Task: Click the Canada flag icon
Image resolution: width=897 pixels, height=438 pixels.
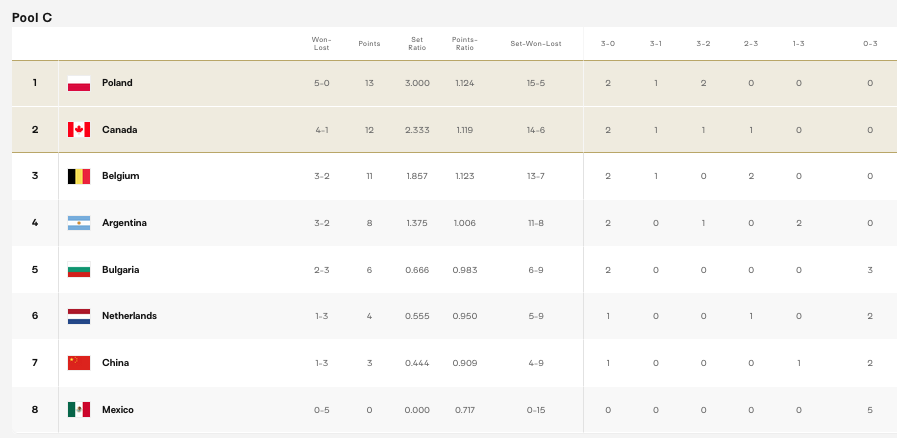Action: tap(79, 130)
